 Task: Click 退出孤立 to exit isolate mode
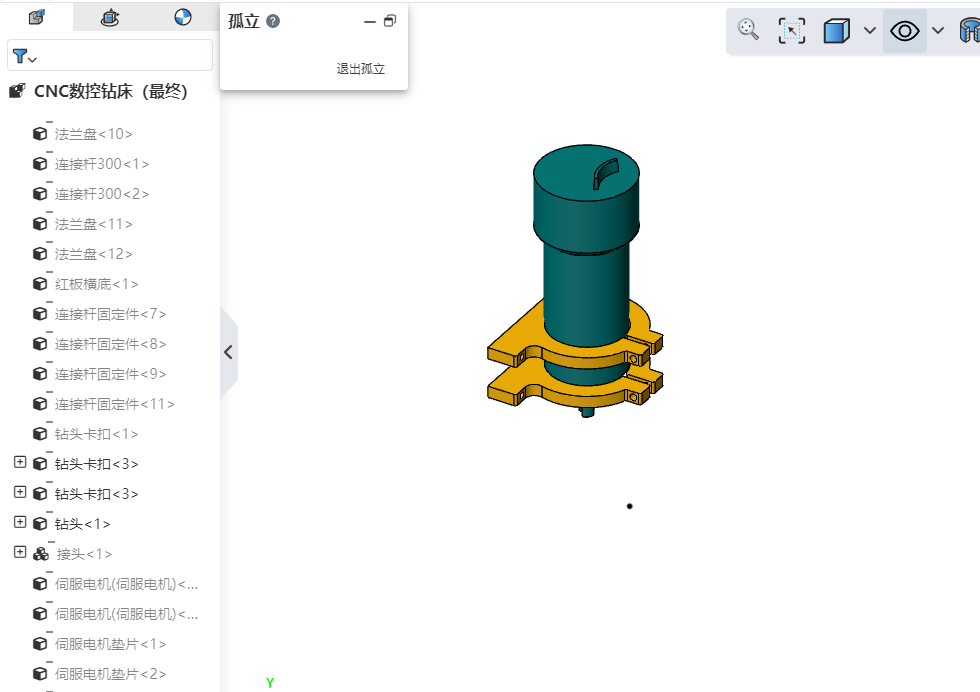(x=361, y=69)
